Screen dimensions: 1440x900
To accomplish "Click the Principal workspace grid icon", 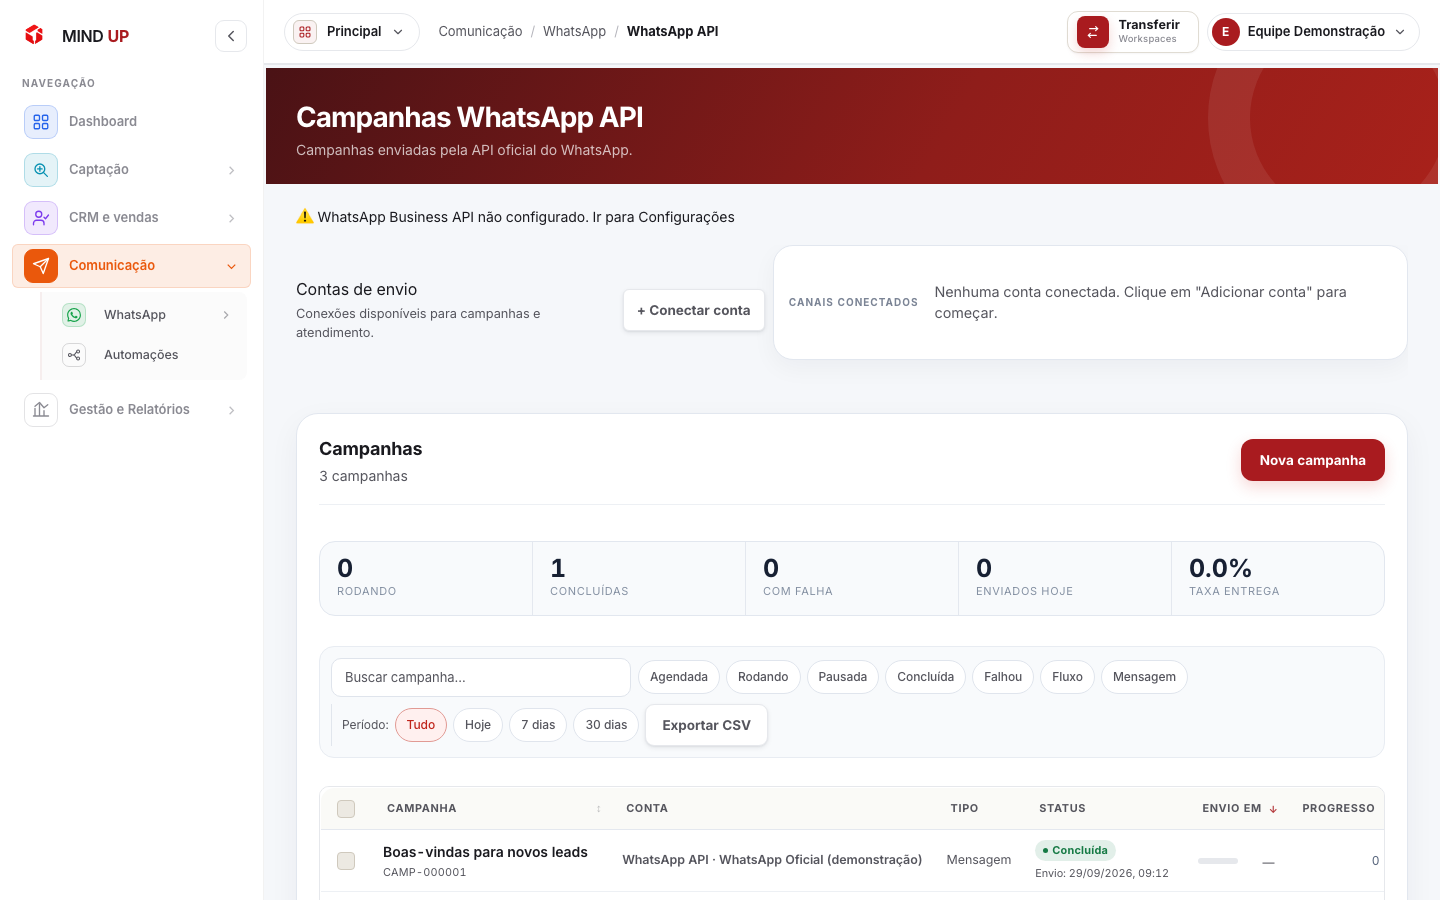I will click(305, 32).
